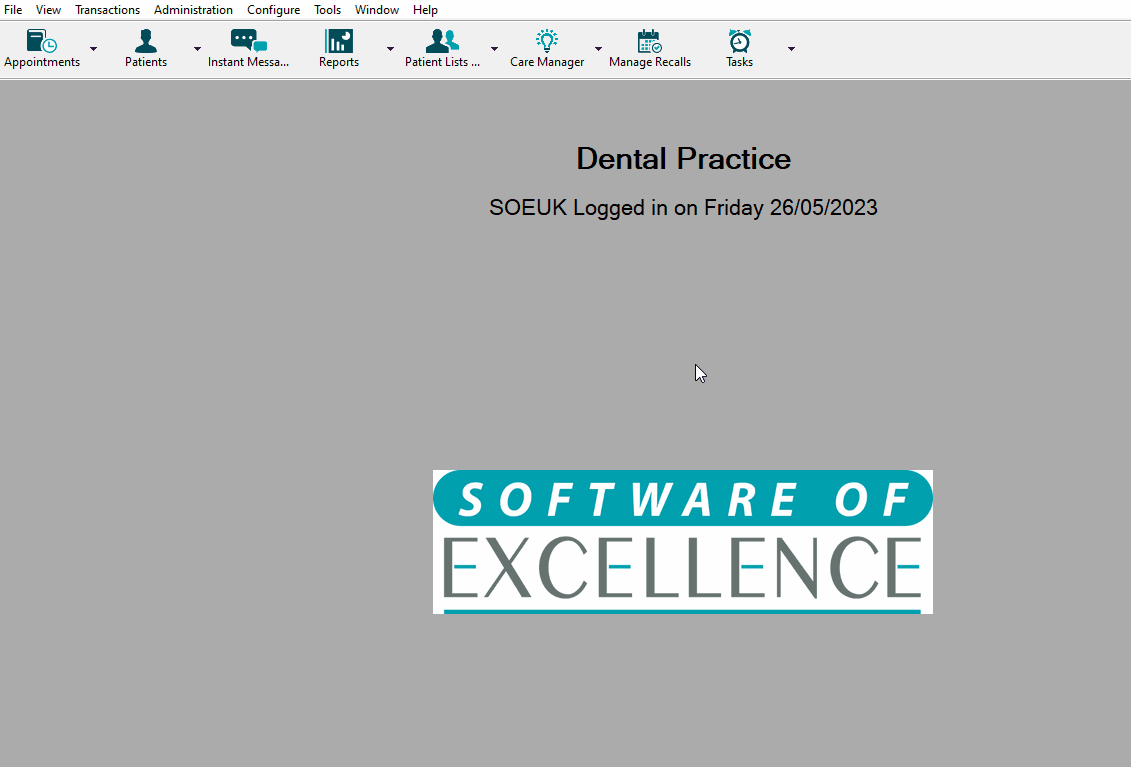Open the Tasks alarm clock icon

tap(739, 41)
